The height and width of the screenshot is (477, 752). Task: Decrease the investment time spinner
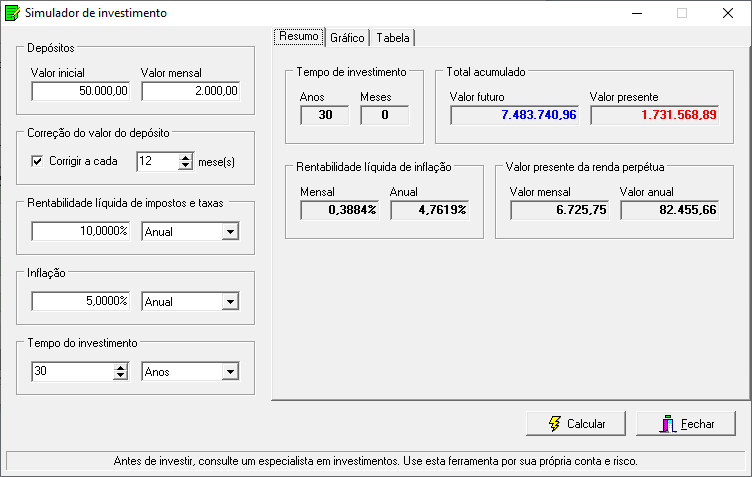(x=121, y=376)
